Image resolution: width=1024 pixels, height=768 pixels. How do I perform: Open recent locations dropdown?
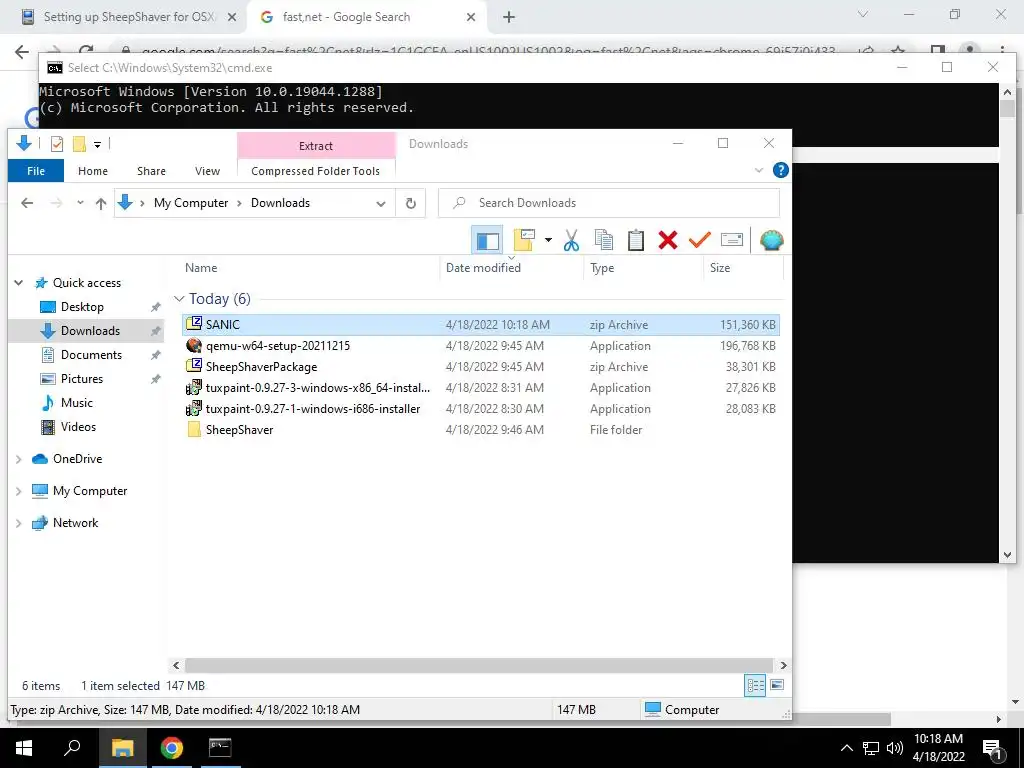(x=80, y=203)
